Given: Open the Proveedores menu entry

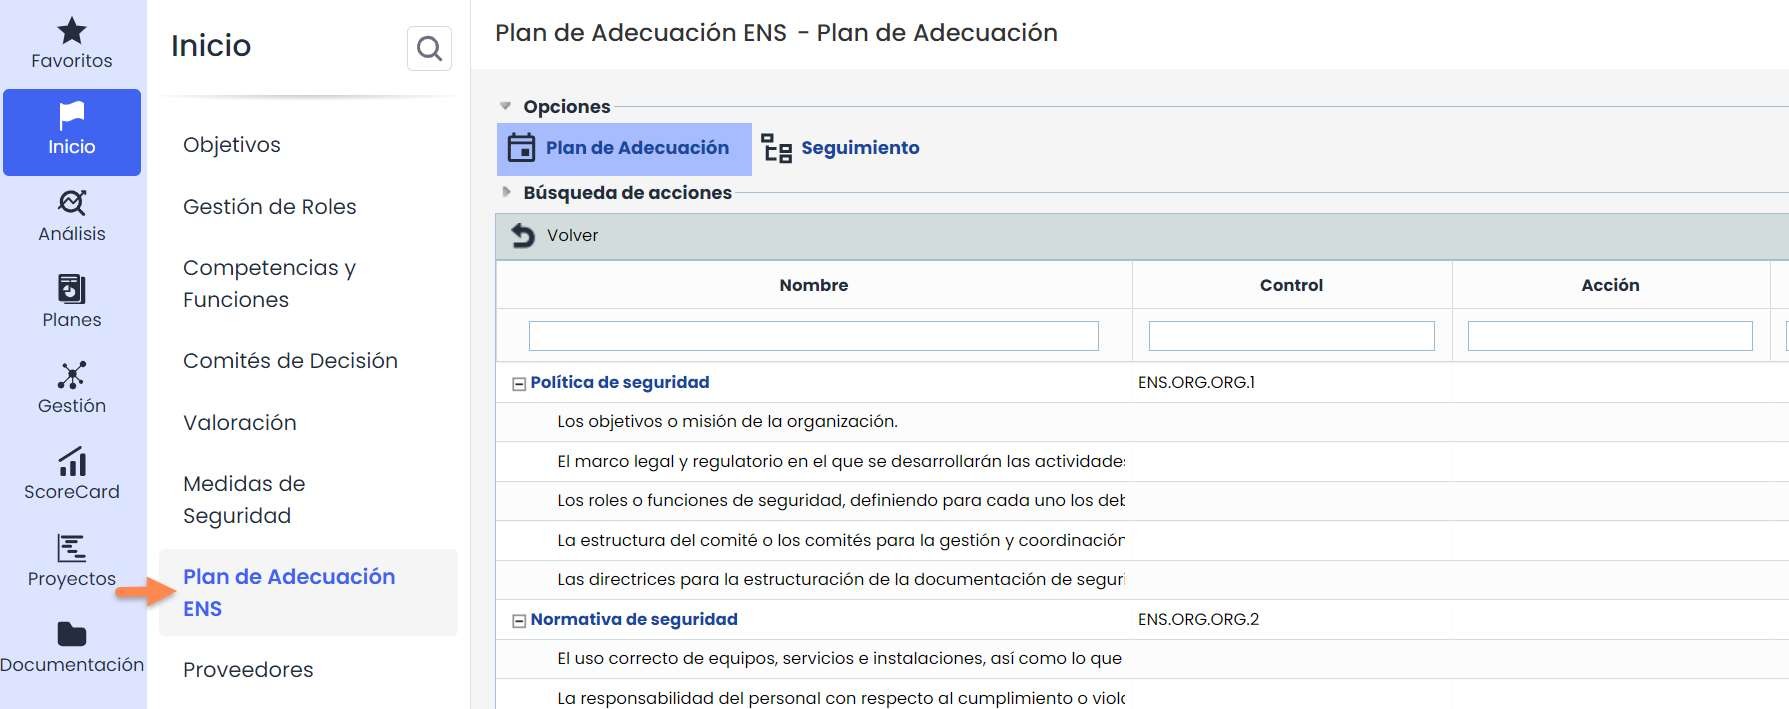Looking at the screenshot, I should click(248, 670).
